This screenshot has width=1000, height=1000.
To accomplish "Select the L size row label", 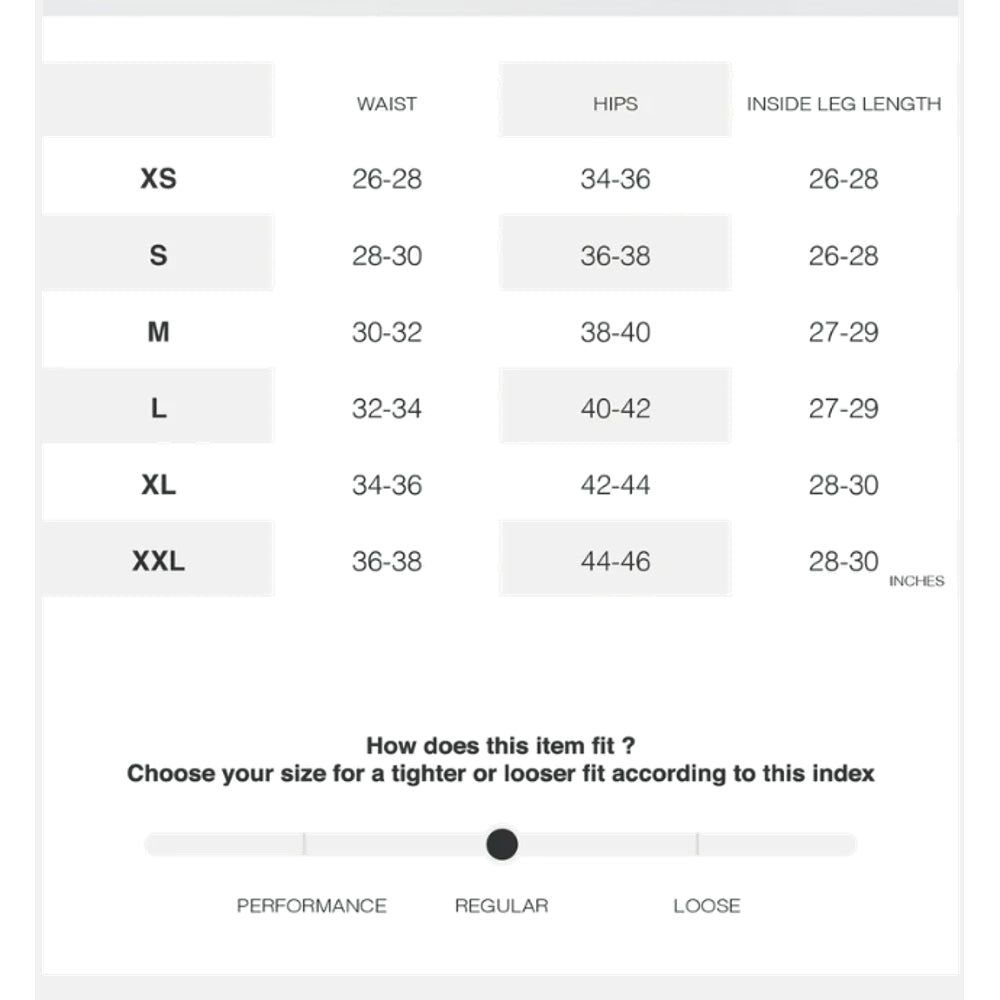I will tap(158, 408).
